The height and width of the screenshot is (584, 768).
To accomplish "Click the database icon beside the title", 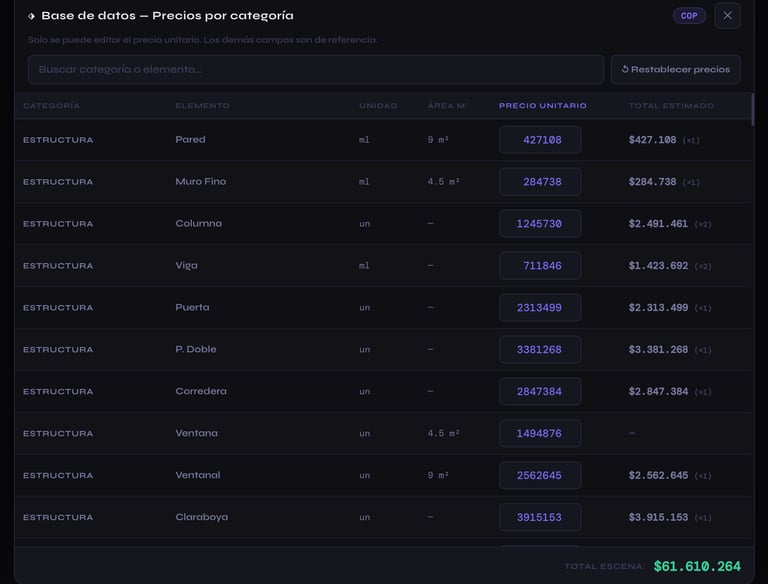I will tap(32, 17).
